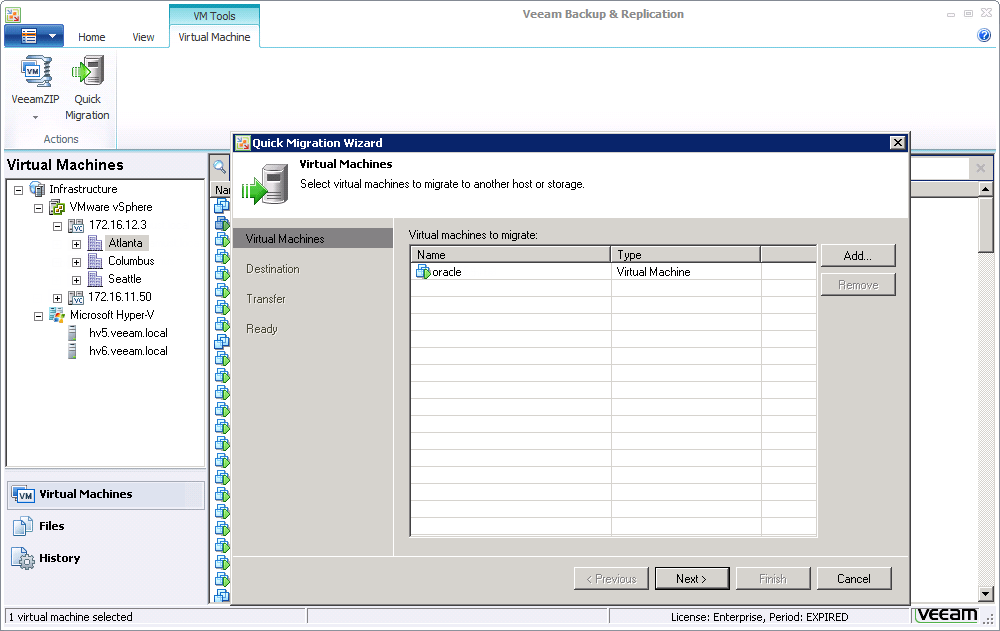Click the Seattle datacenter icon
This screenshot has height=631, width=1000.
95,279
